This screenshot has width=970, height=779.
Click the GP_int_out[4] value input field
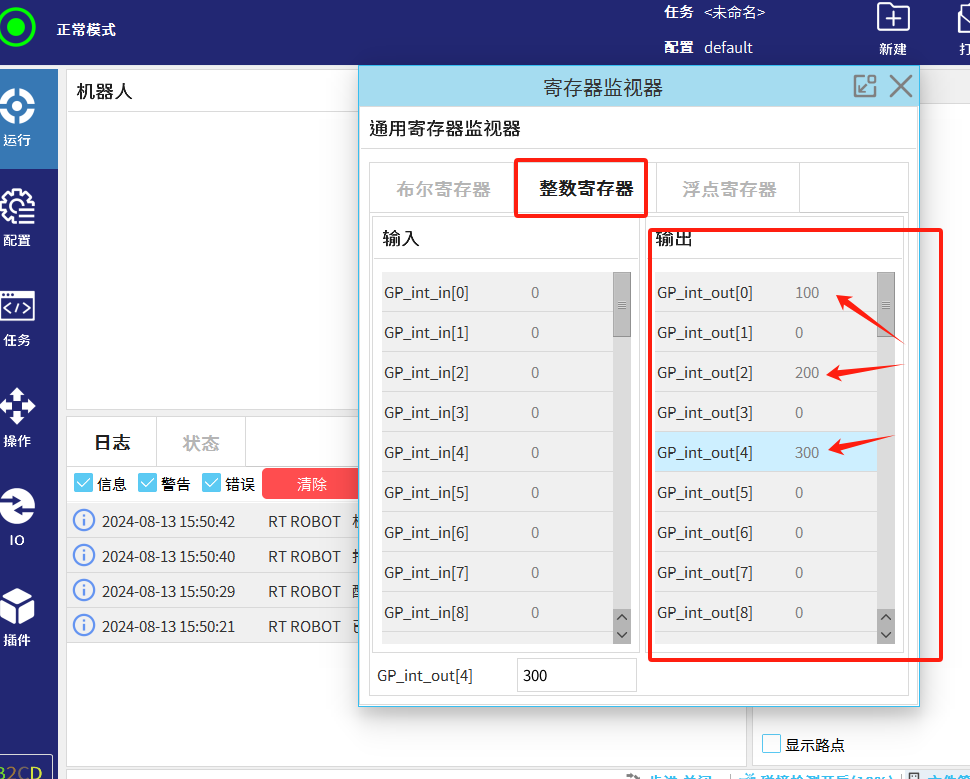(x=576, y=675)
